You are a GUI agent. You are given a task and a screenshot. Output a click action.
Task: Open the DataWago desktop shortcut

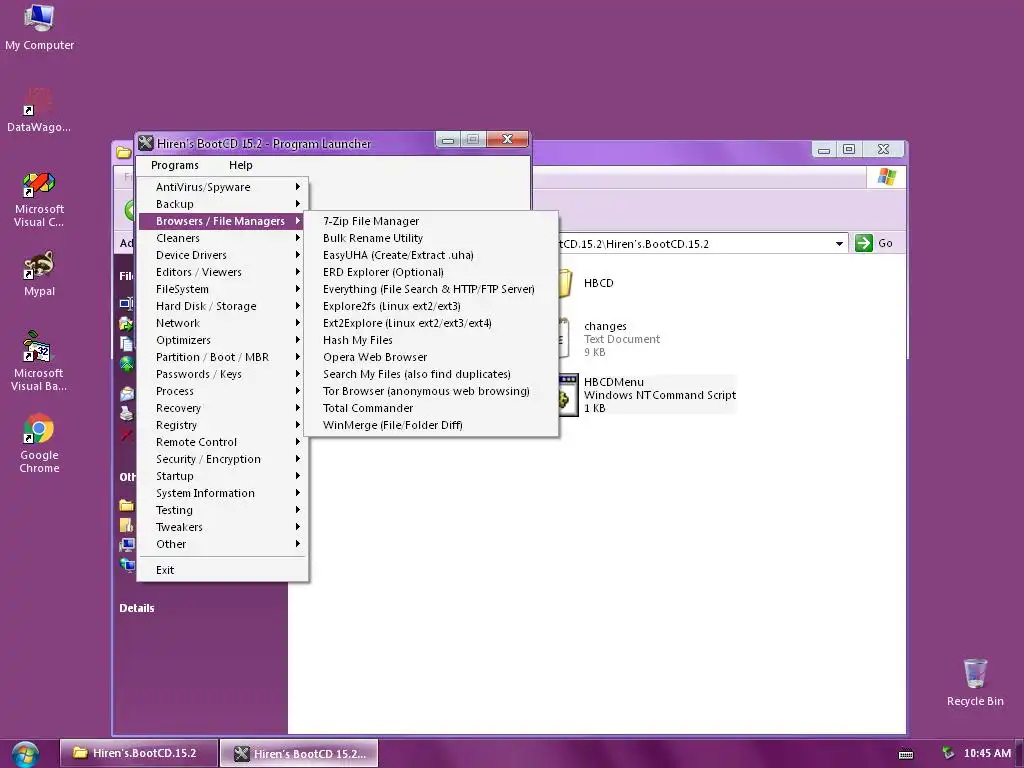39,109
